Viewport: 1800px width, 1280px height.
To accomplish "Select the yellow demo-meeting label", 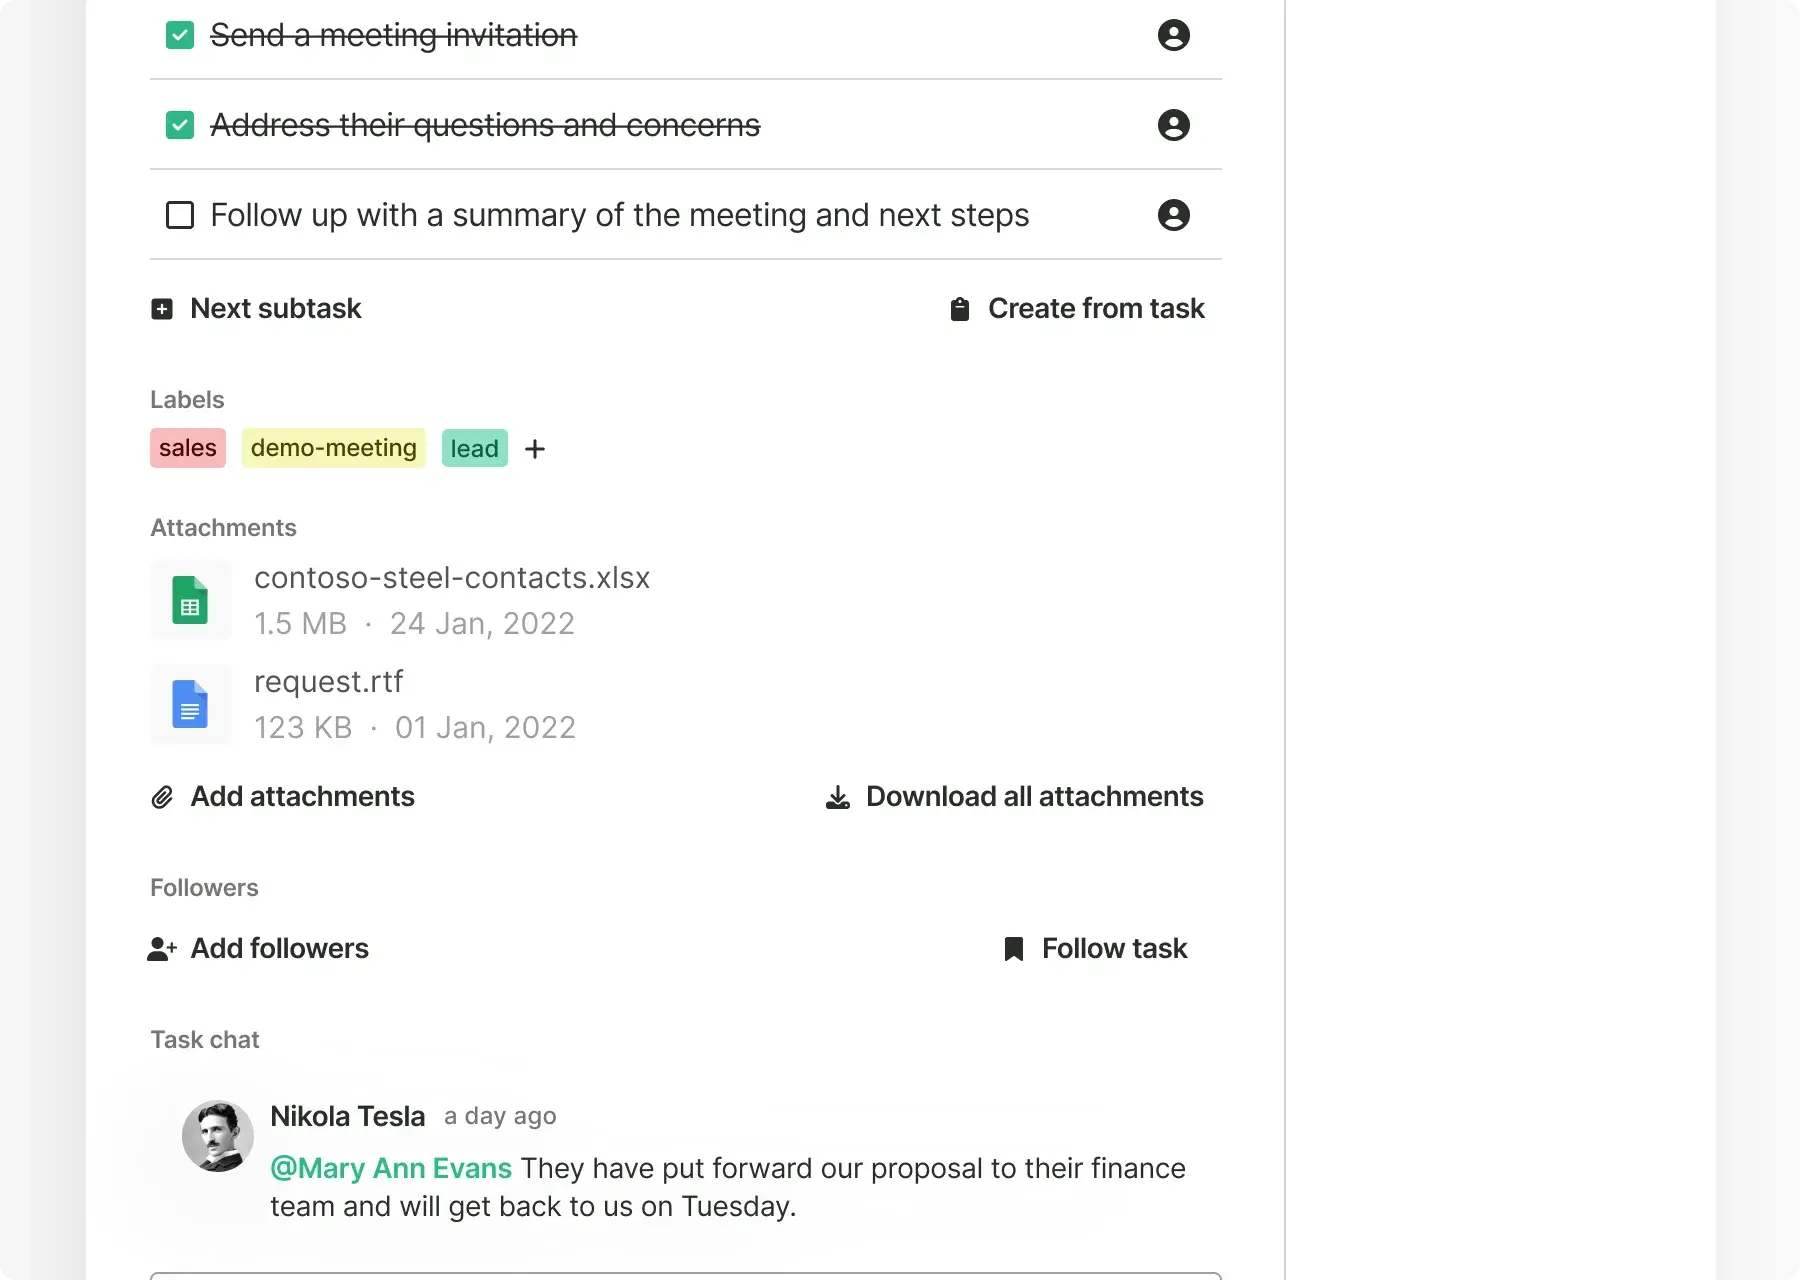I will (x=334, y=448).
